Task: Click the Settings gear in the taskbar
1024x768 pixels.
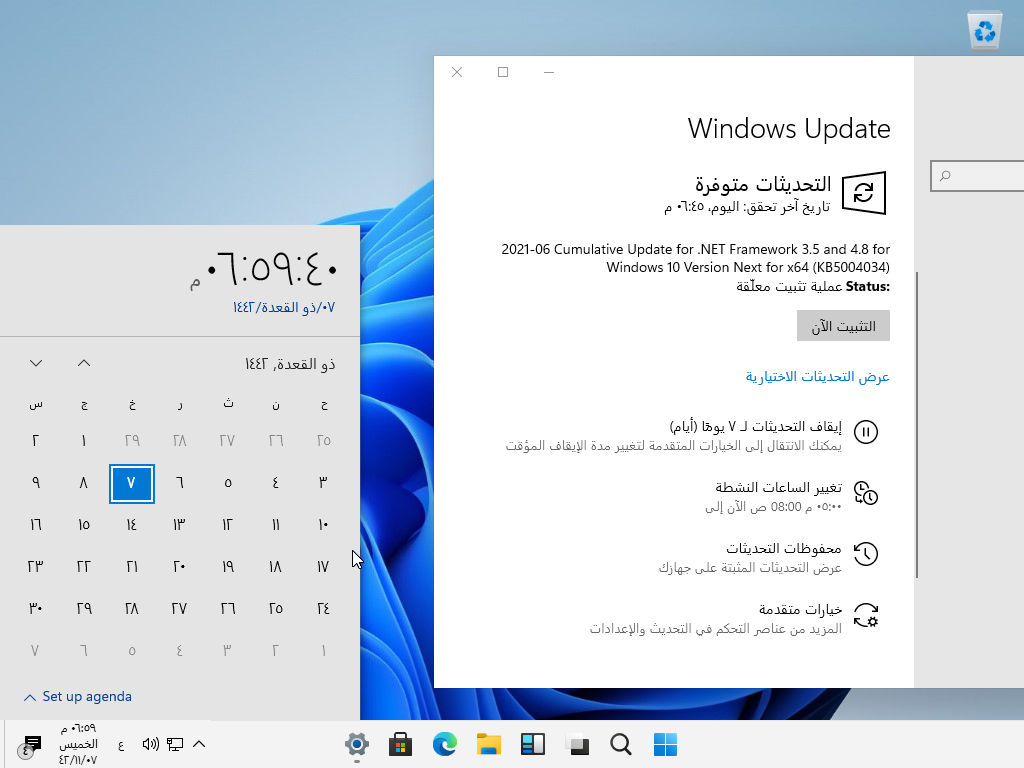Action: point(357,744)
